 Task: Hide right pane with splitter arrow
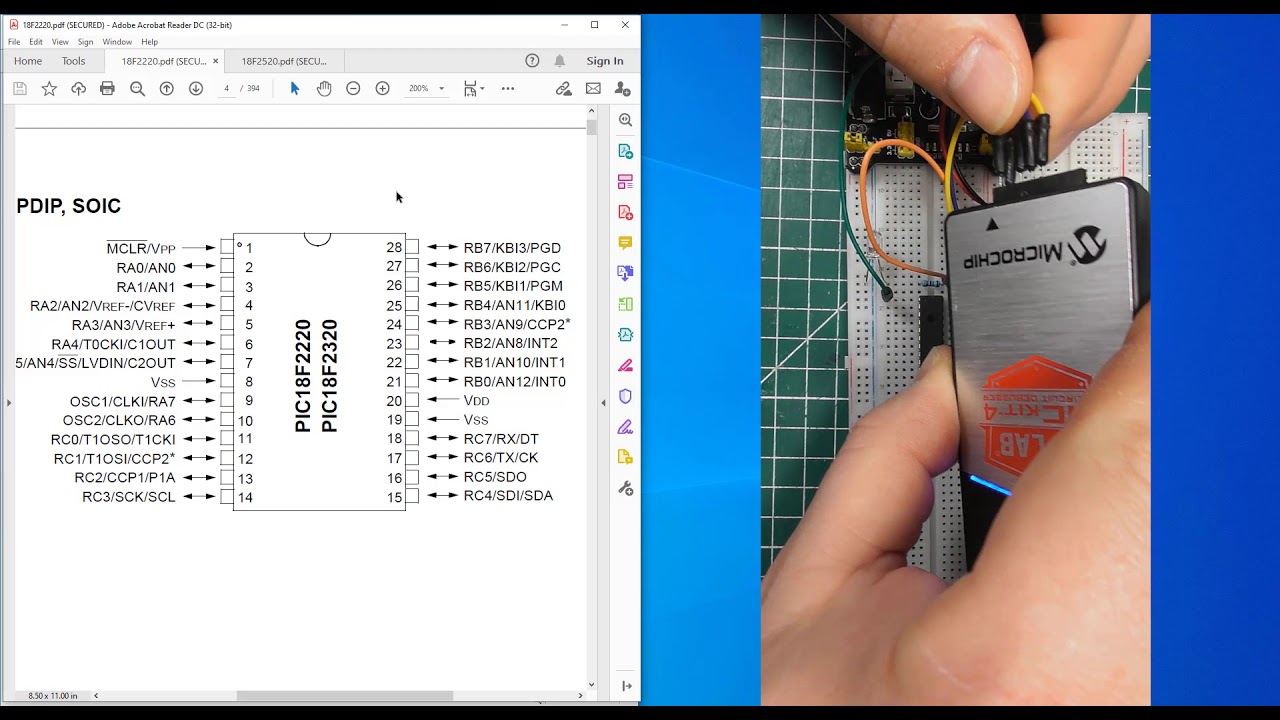click(603, 402)
